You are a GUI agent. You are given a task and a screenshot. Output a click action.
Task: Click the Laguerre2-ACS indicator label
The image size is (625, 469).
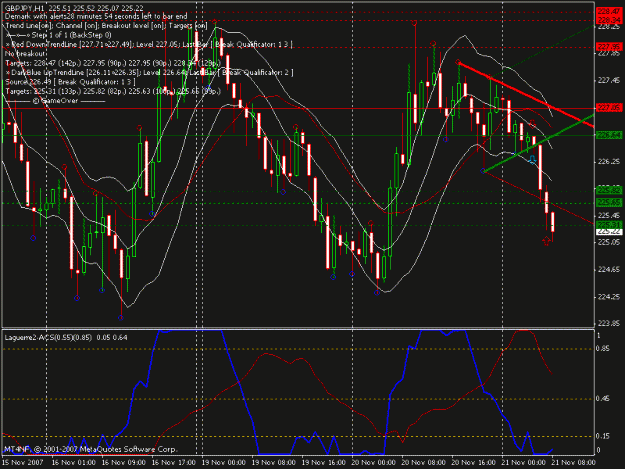(x=66, y=338)
